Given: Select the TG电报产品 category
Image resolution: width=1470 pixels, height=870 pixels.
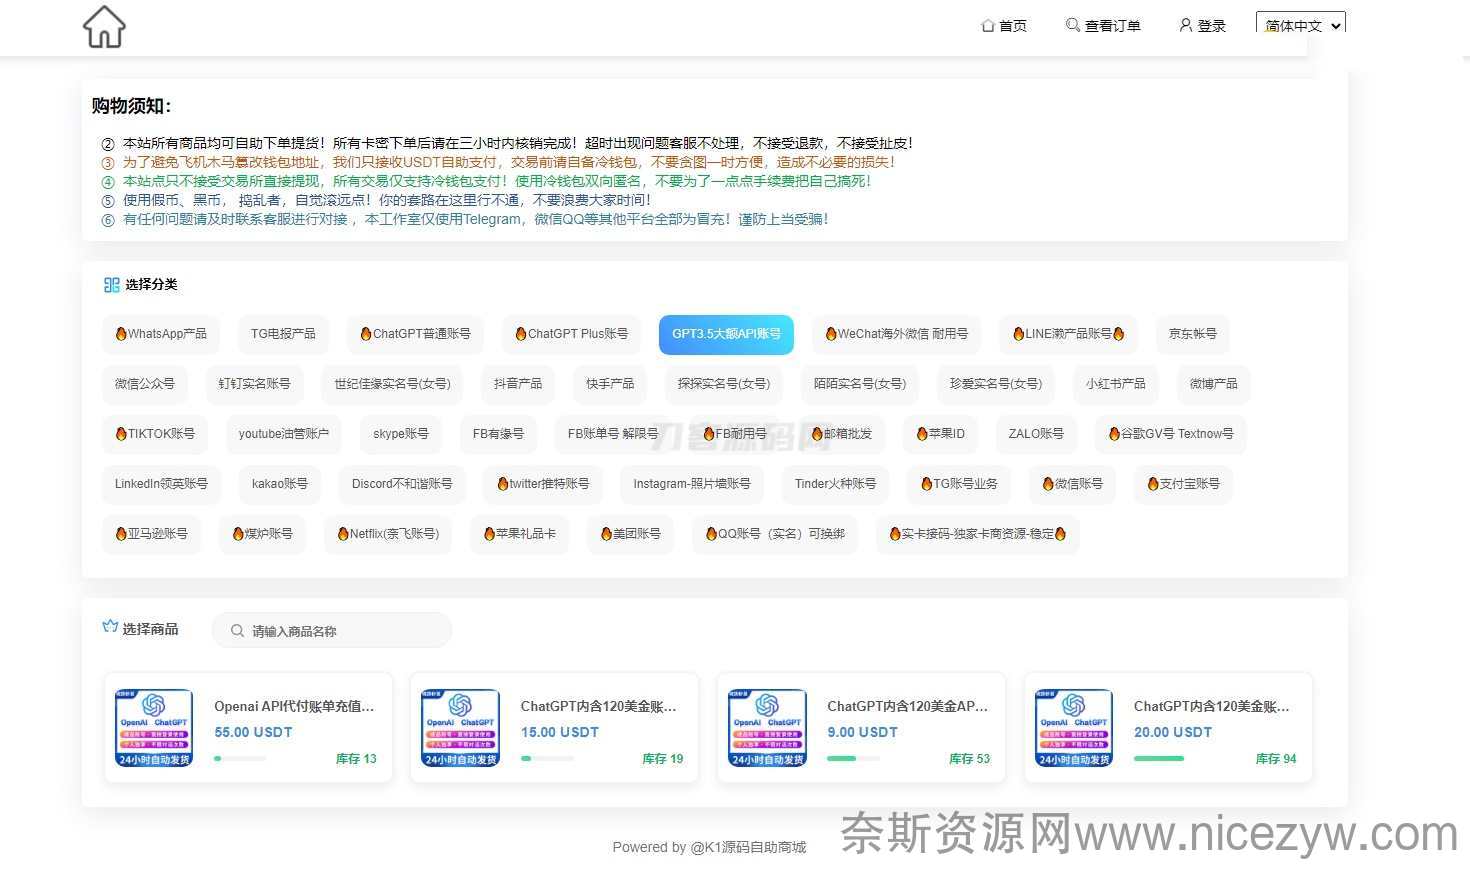Looking at the screenshot, I should click(283, 334).
